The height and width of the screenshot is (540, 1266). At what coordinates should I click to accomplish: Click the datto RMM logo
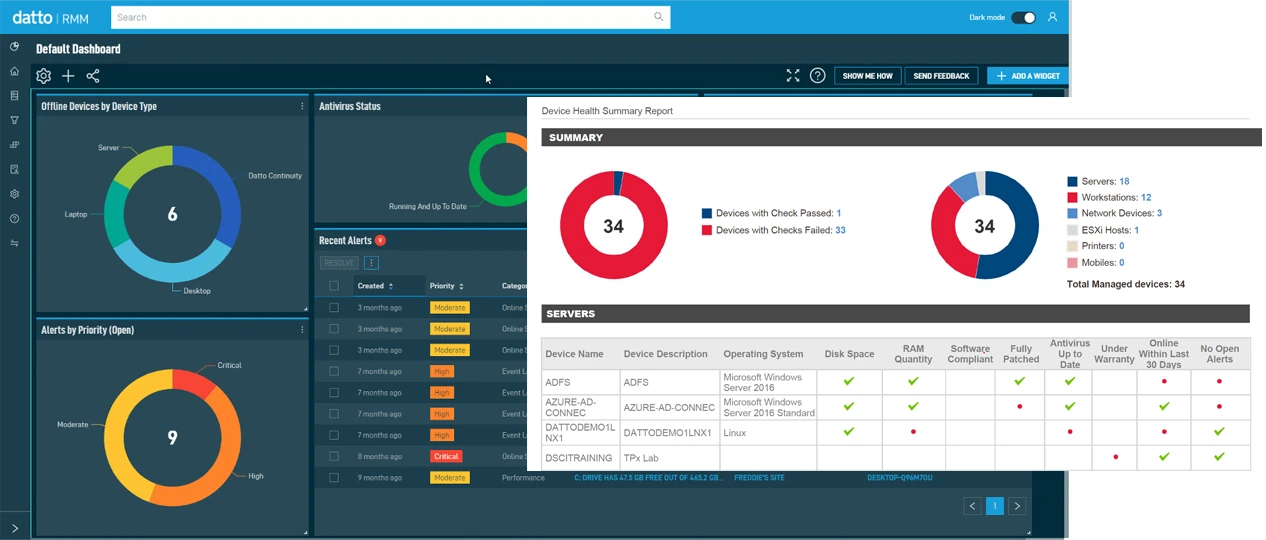(51, 17)
